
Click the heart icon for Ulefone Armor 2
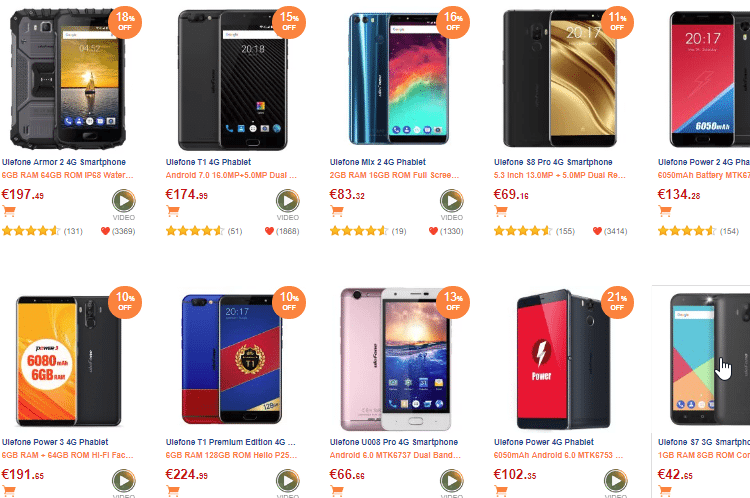pos(105,231)
